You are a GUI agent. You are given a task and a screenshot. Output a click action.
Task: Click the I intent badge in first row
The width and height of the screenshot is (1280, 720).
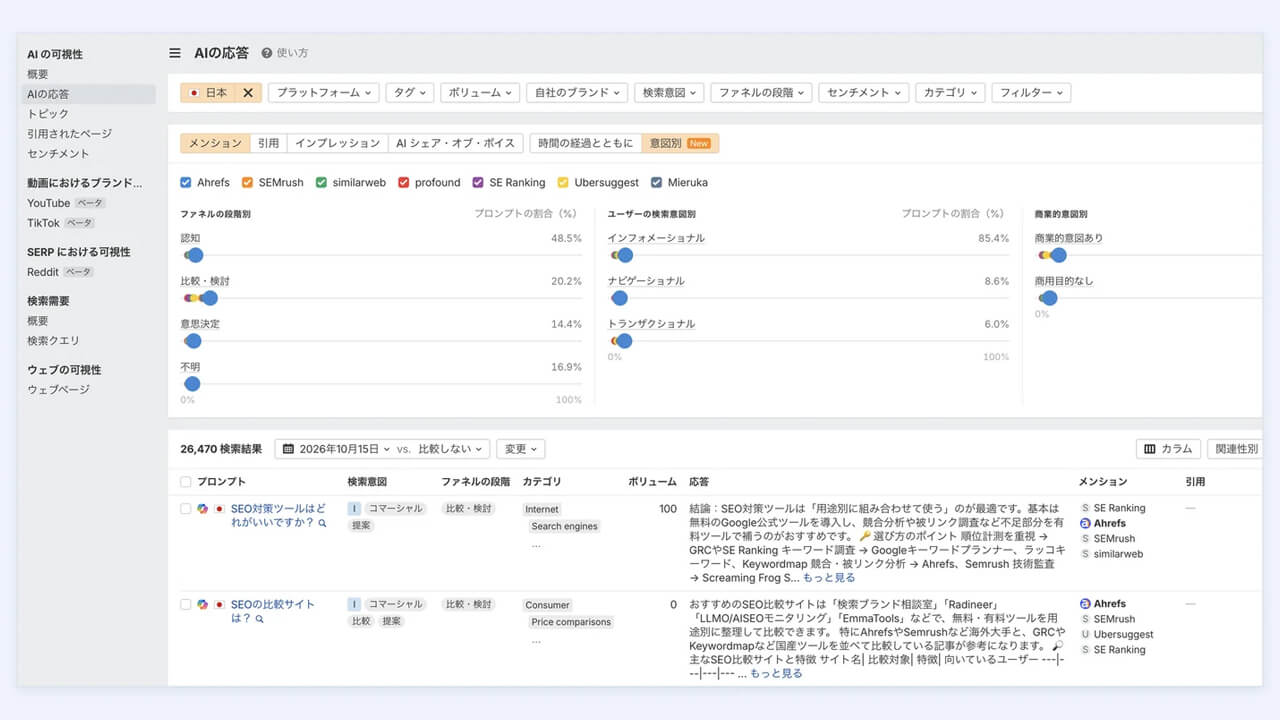[353, 509]
